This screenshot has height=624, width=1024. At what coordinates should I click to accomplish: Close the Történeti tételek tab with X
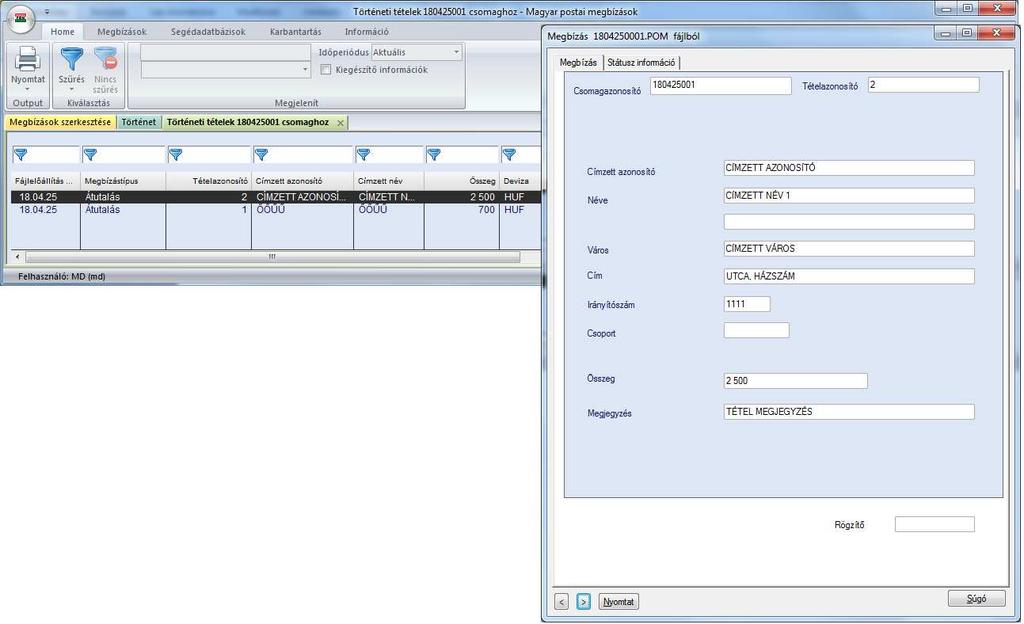pyautogui.click(x=340, y=123)
